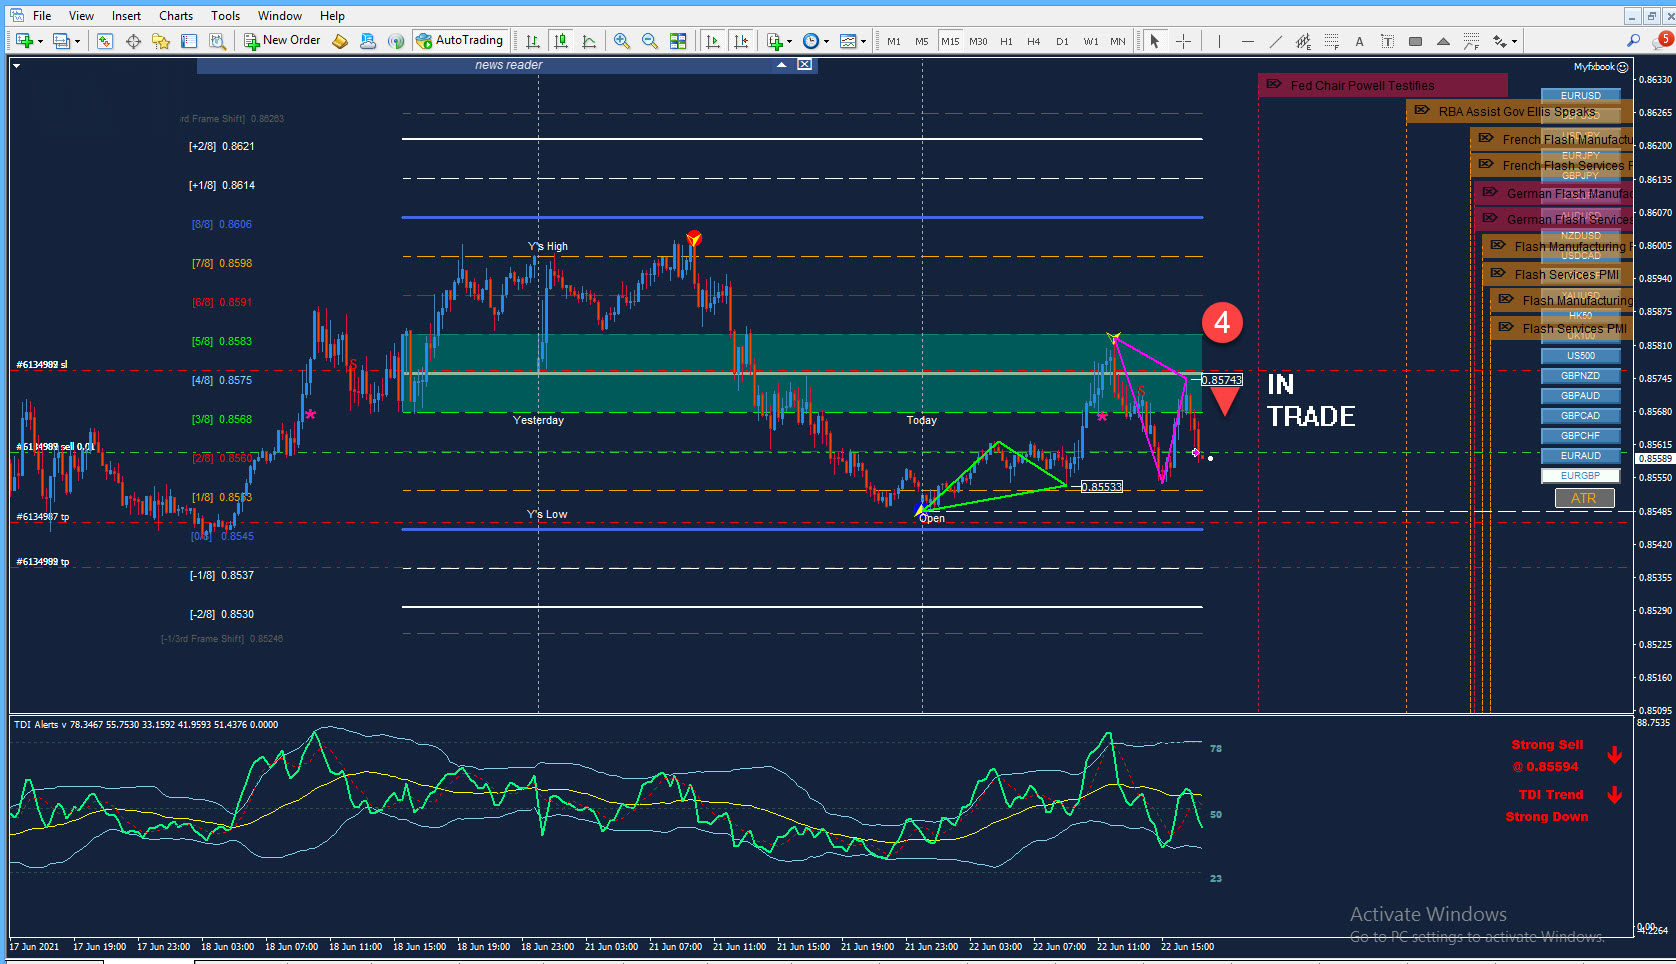1676x964 pixels.
Task: Toggle chart auto scroll
Action: 712,41
